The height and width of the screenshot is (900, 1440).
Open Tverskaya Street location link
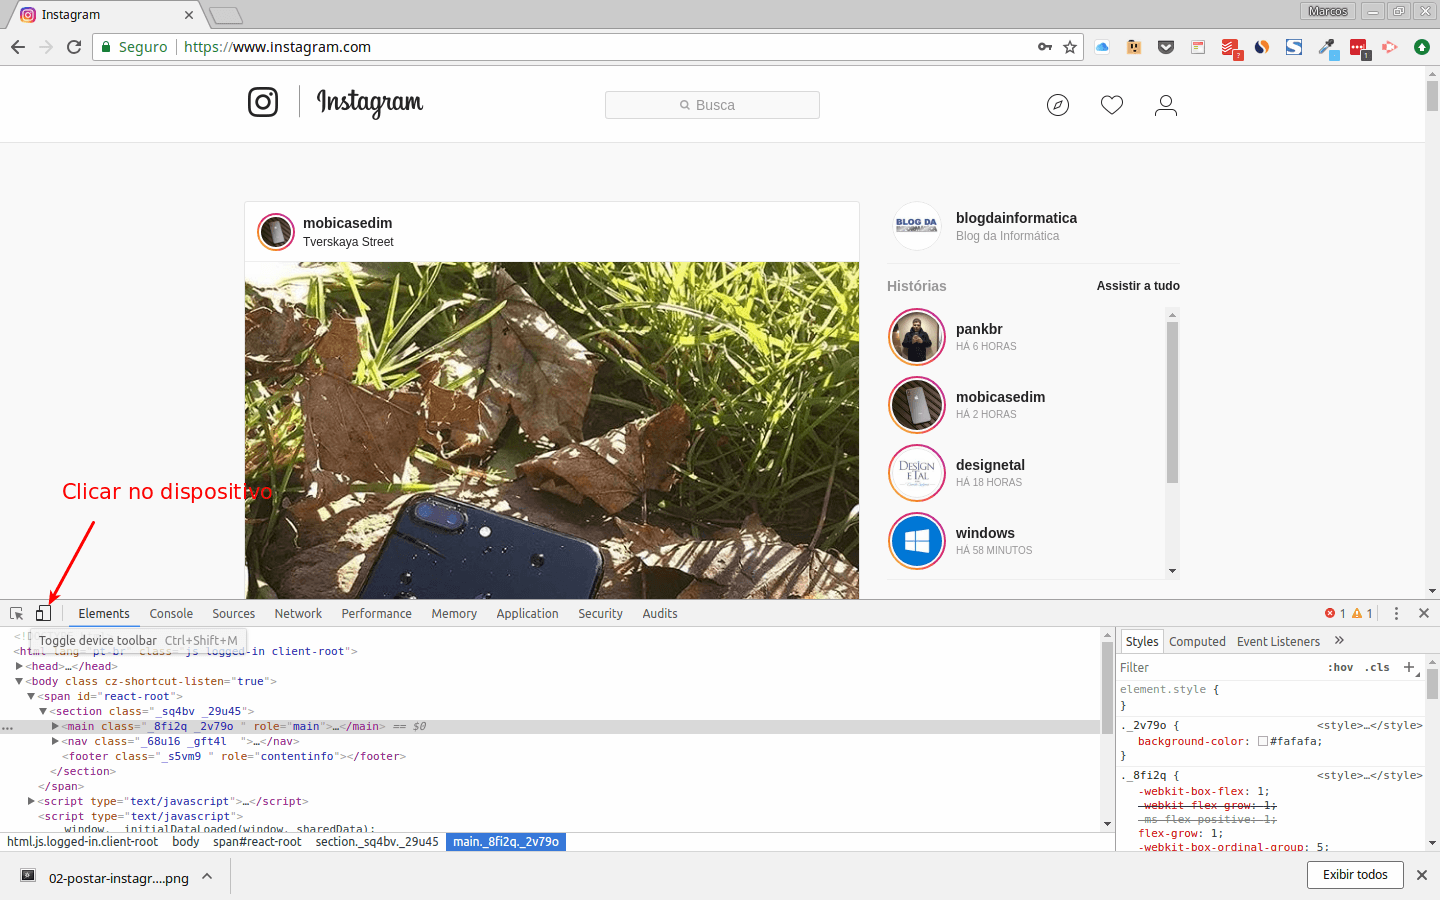[x=348, y=242]
